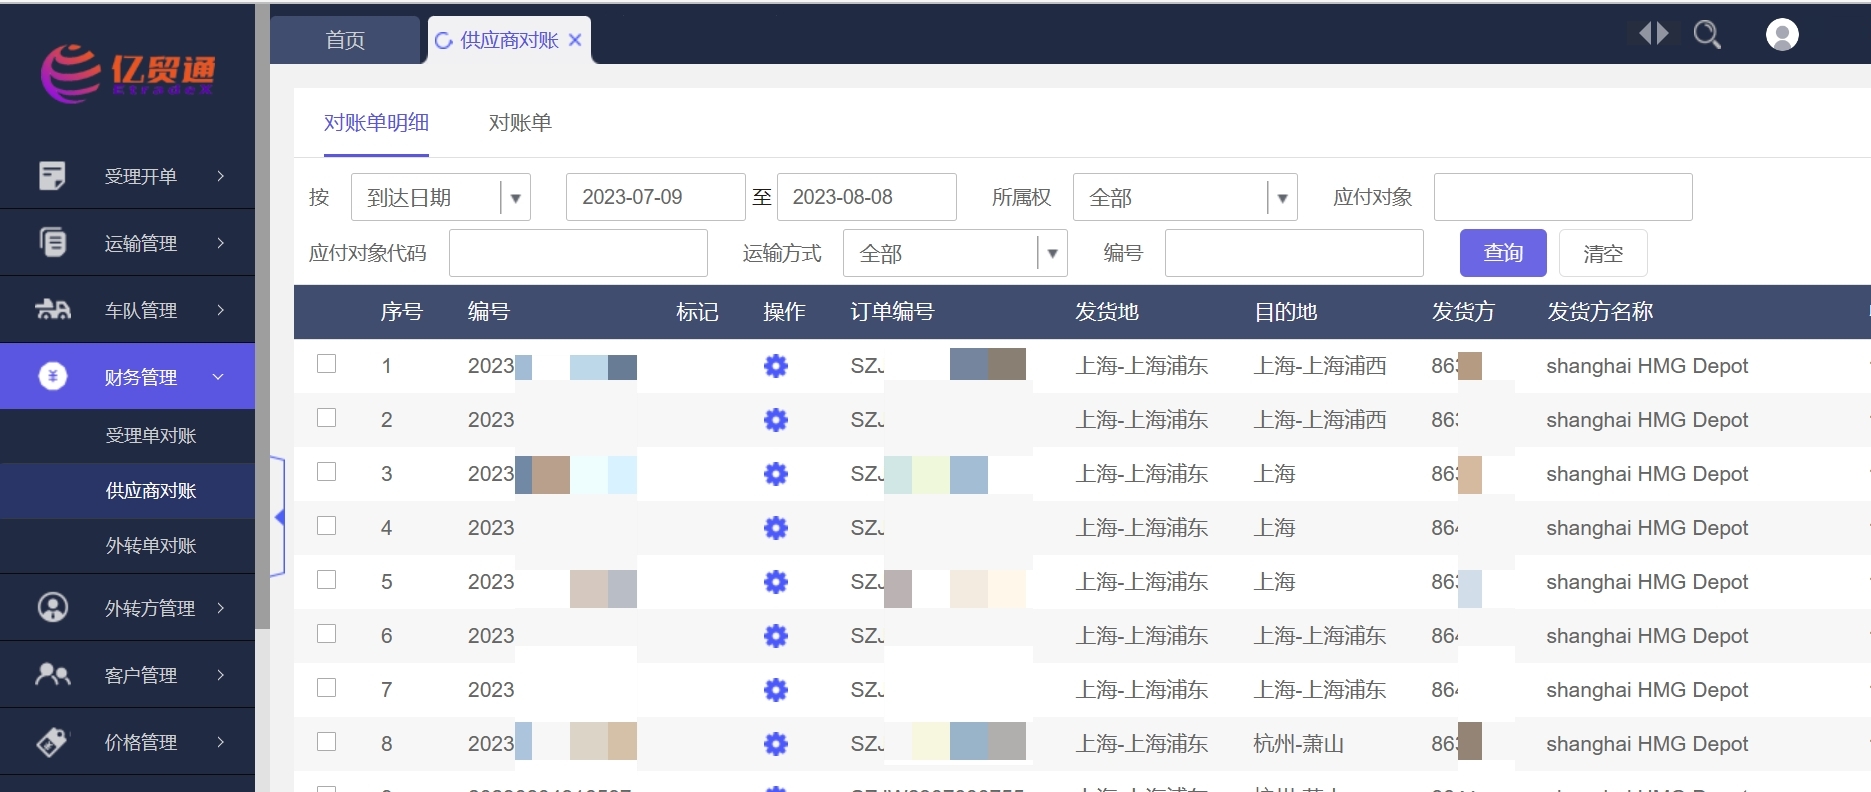Click the 价格管理 tag icon

pyautogui.click(x=52, y=742)
